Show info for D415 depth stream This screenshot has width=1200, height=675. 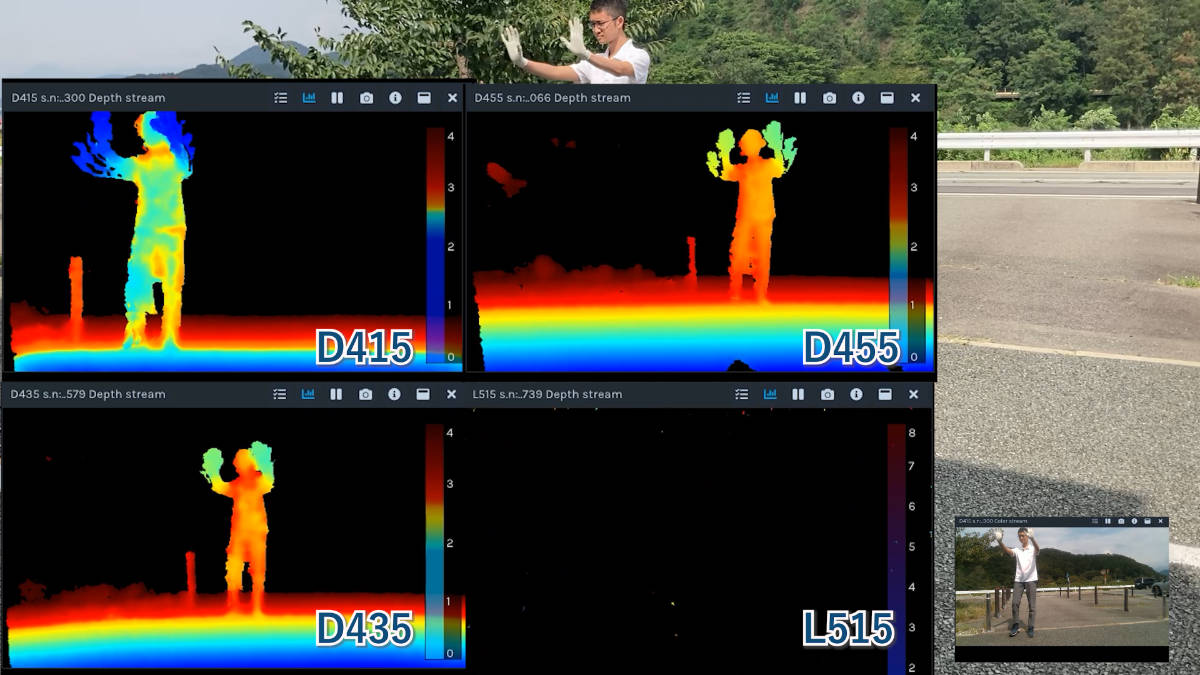tap(395, 98)
